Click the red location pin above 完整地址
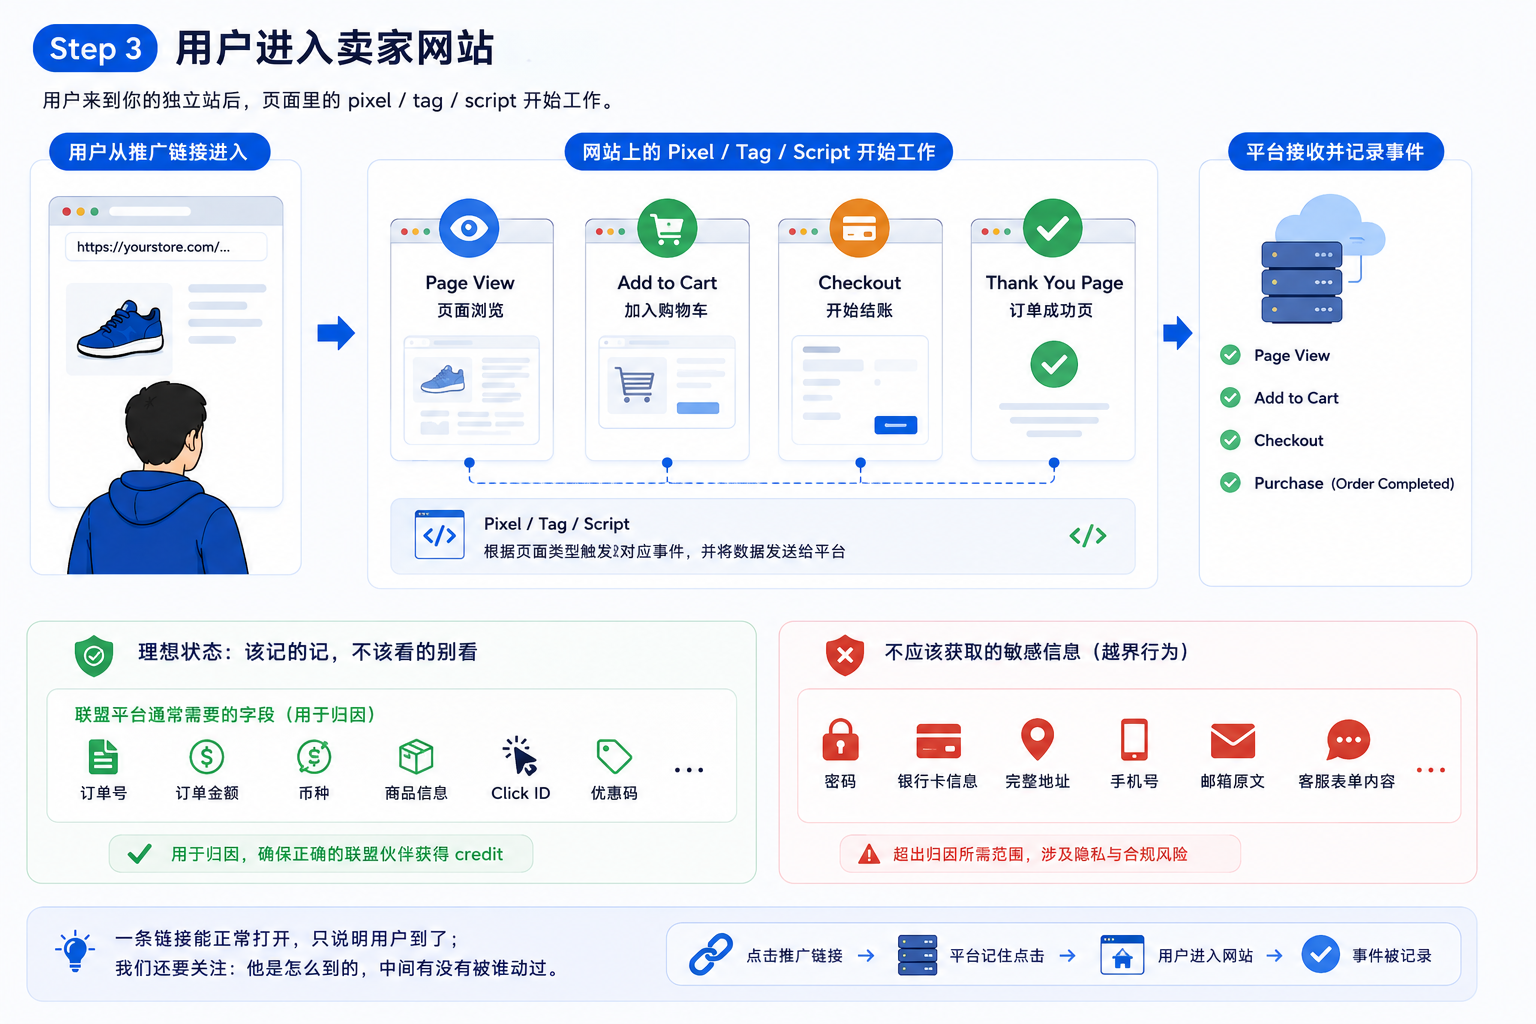The height and width of the screenshot is (1024, 1536). [x=1037, y=740]
